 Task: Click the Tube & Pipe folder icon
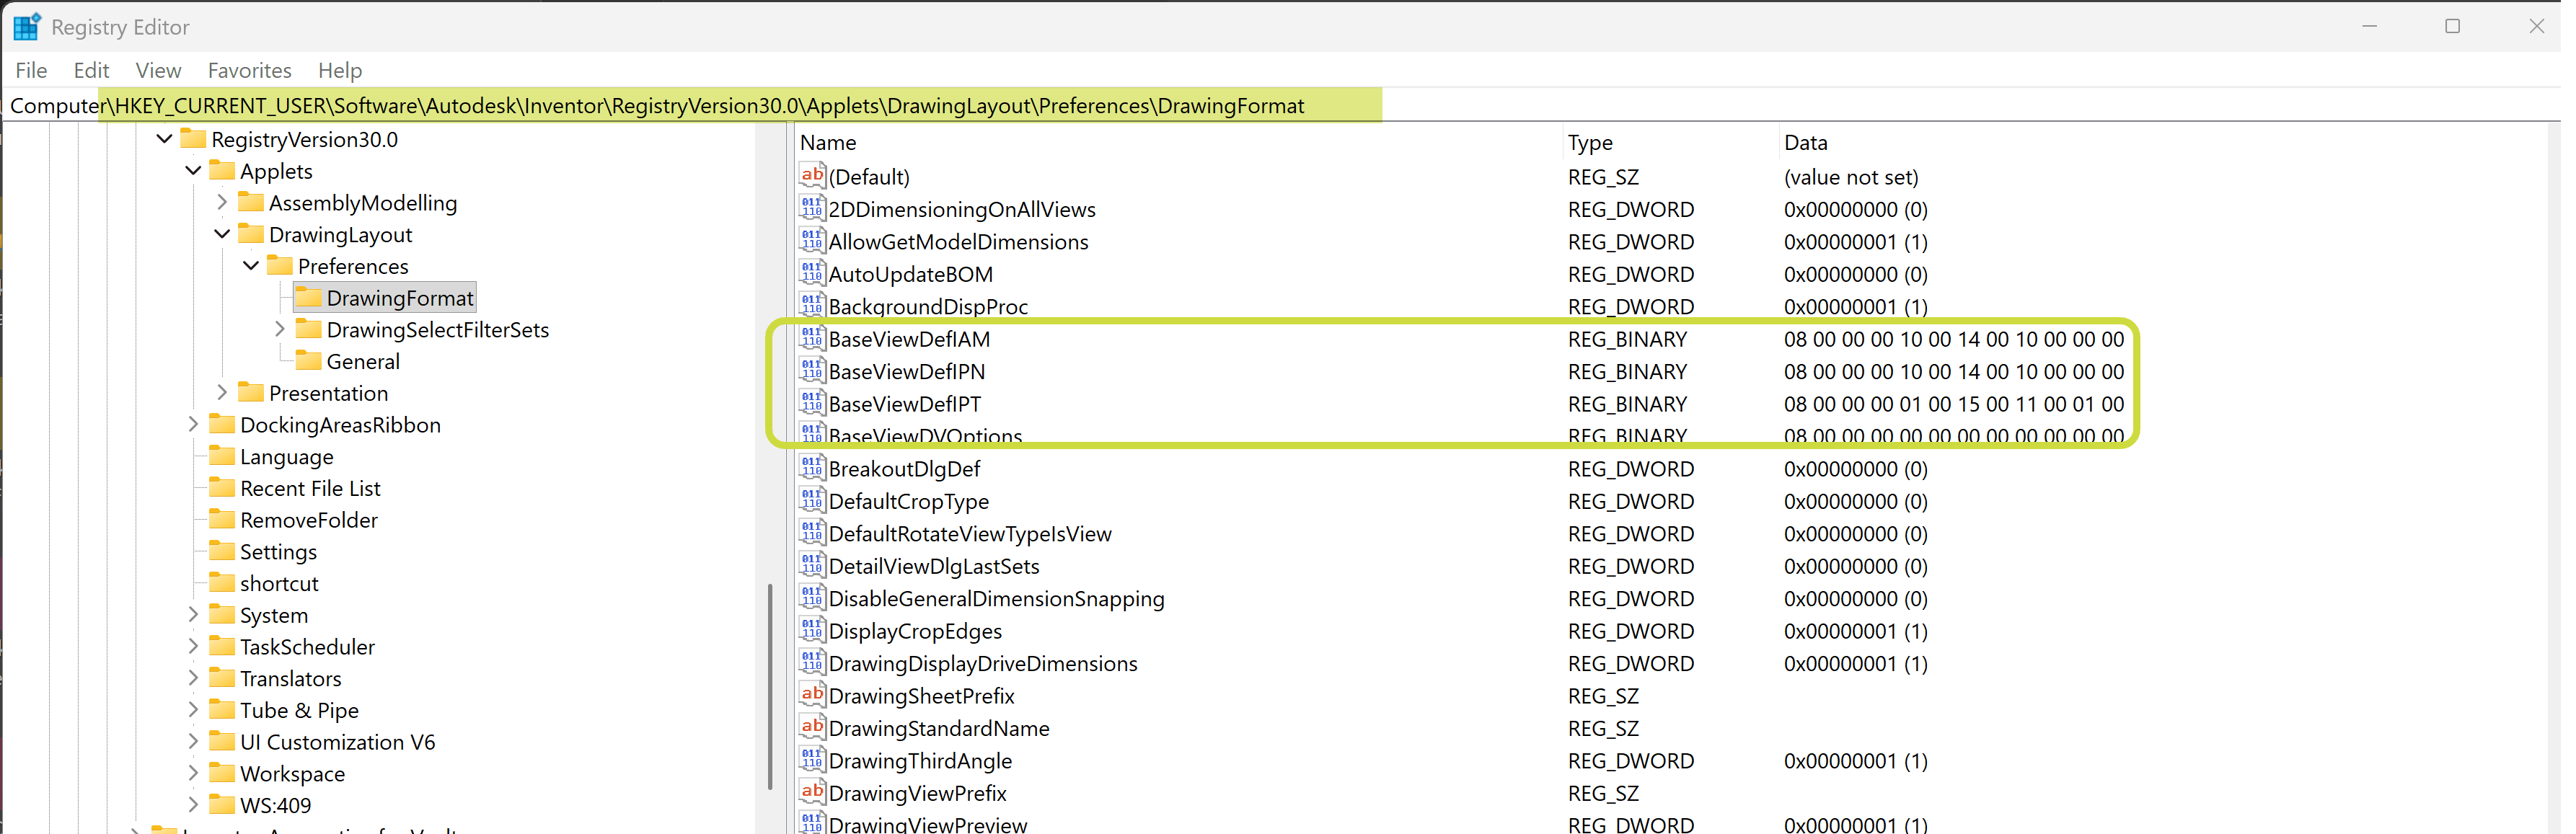tap(222, 710)
